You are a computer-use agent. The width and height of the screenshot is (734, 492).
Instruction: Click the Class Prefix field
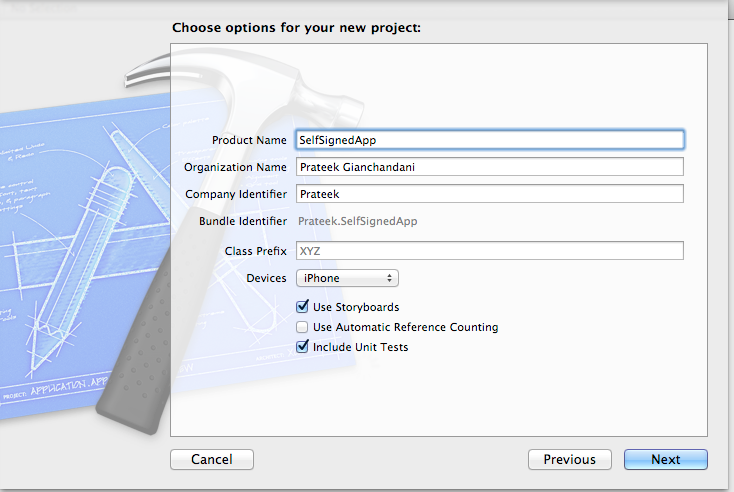pyautogui.click(x=489, y=251)
